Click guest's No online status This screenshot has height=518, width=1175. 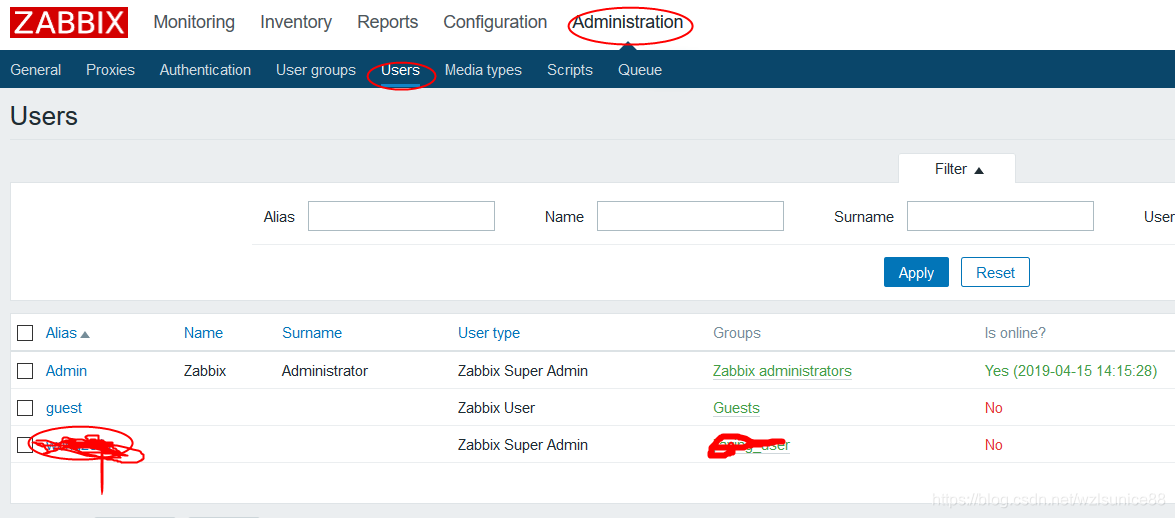994,408
